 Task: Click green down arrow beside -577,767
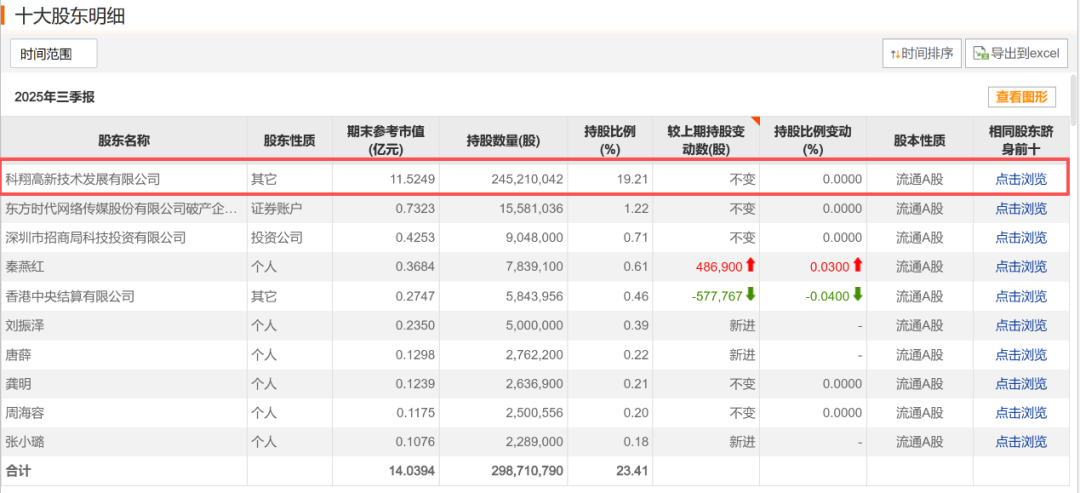click(750, 294)
